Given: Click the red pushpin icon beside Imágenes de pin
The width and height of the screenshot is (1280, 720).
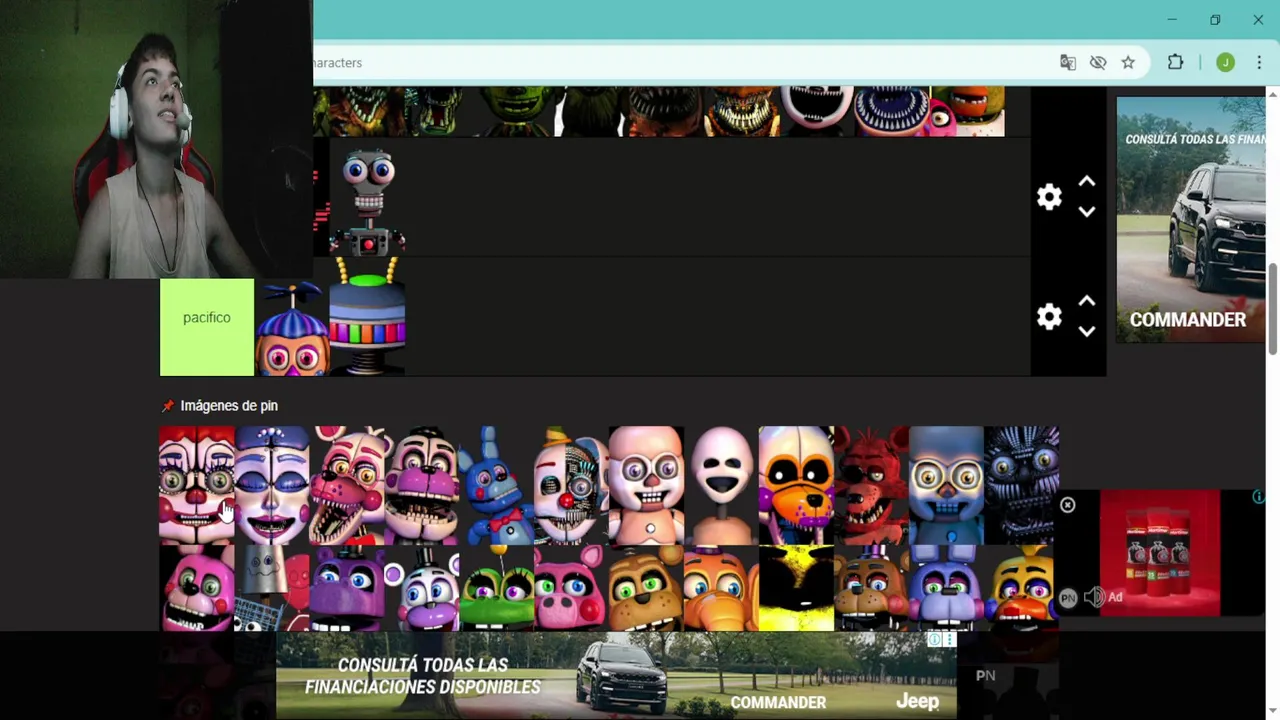Looking at the screenshot, I should [x=168, y=406].
